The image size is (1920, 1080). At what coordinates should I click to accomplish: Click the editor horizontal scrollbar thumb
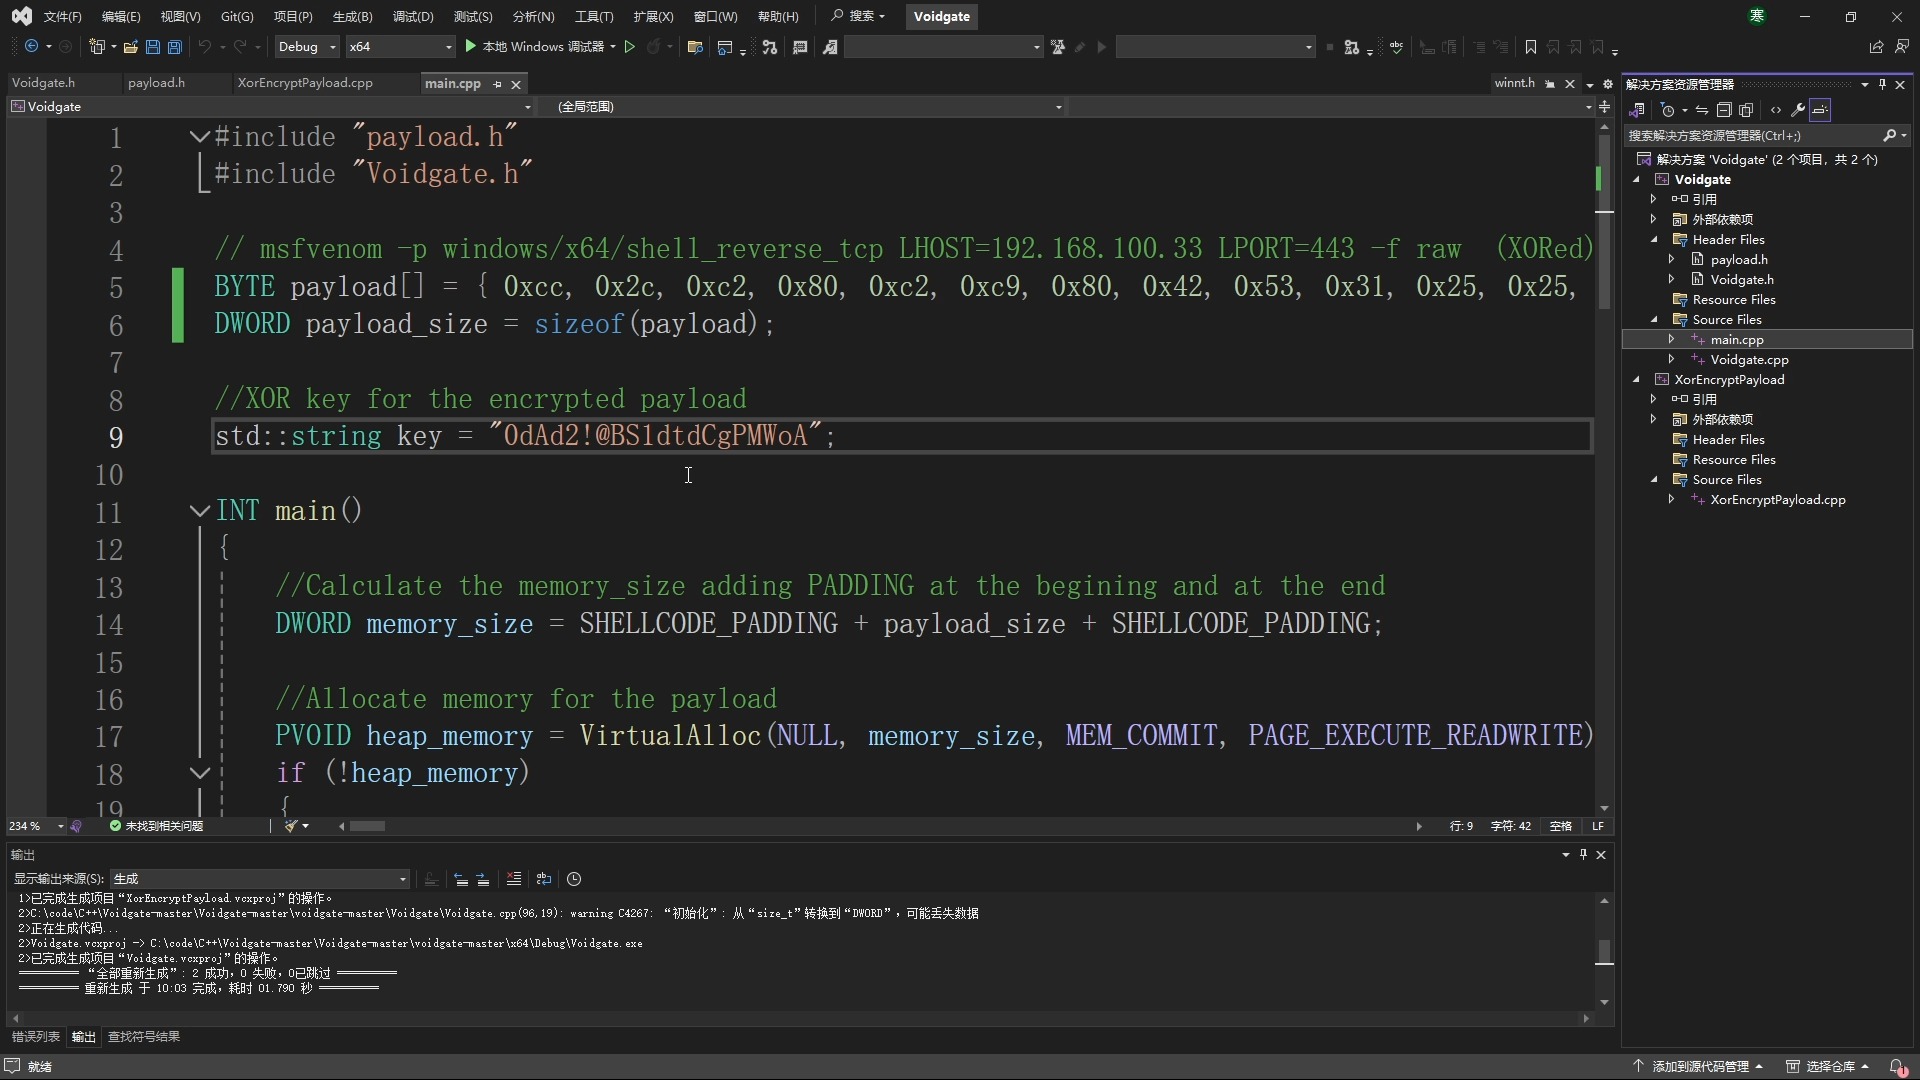pyautogui.click(x=367, y=826)
